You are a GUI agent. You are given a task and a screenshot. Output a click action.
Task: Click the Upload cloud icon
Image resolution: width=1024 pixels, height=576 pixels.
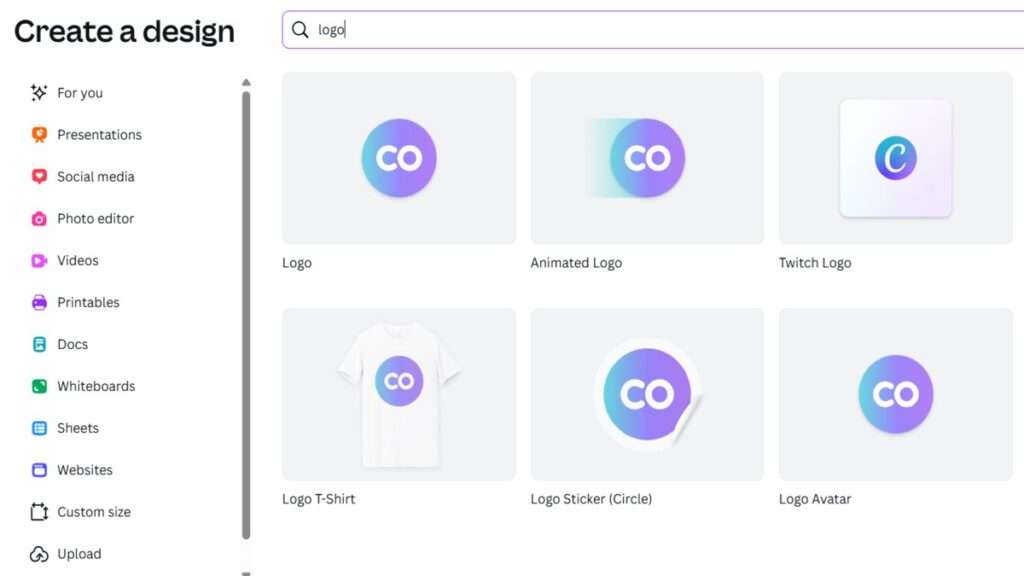39,554
